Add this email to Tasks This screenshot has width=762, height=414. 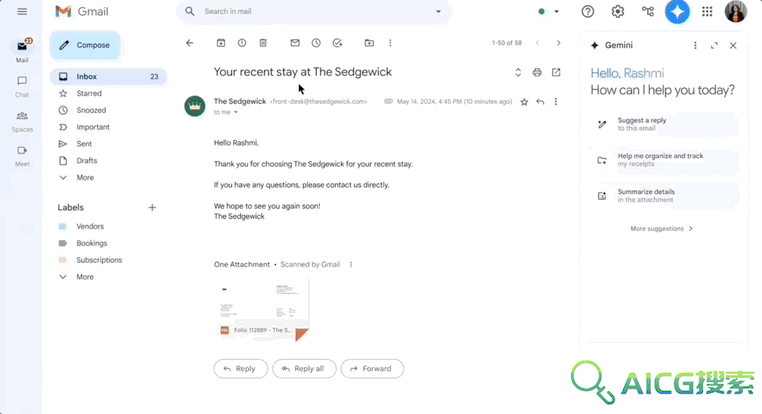[x=337, y=43]
